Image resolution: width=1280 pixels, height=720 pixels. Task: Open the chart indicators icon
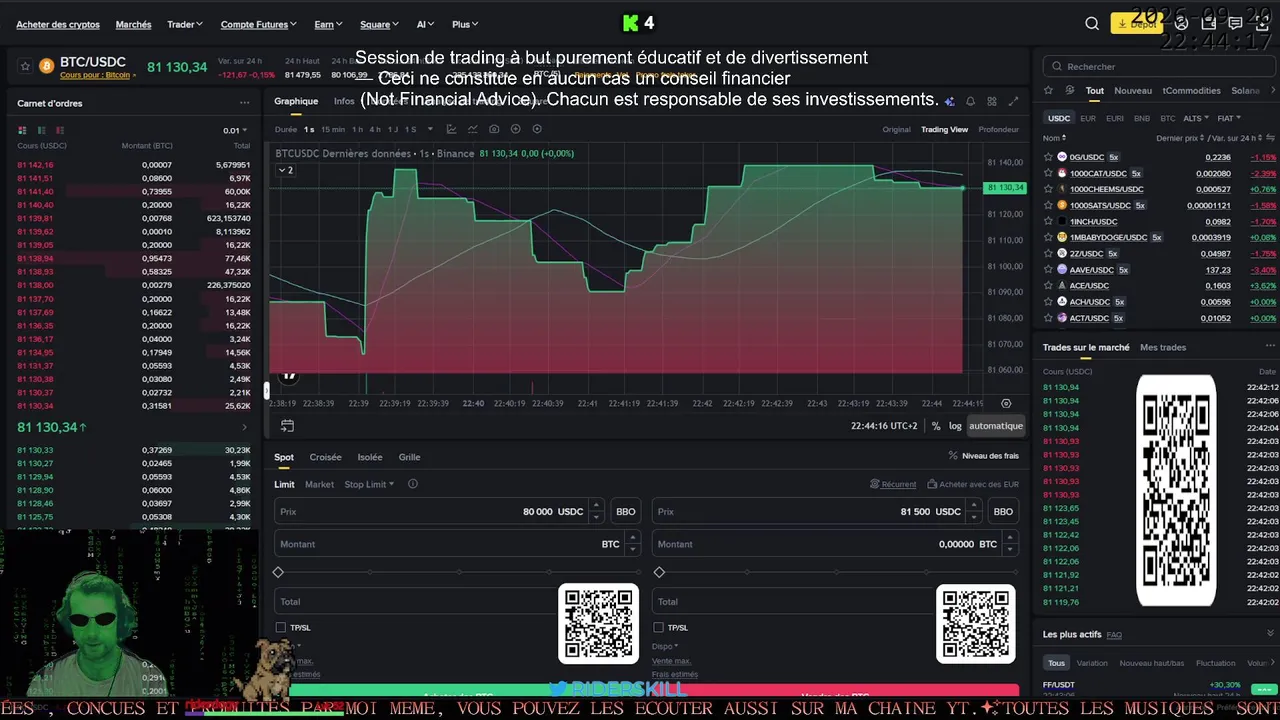pyautogui.click(x=472, y=129)
